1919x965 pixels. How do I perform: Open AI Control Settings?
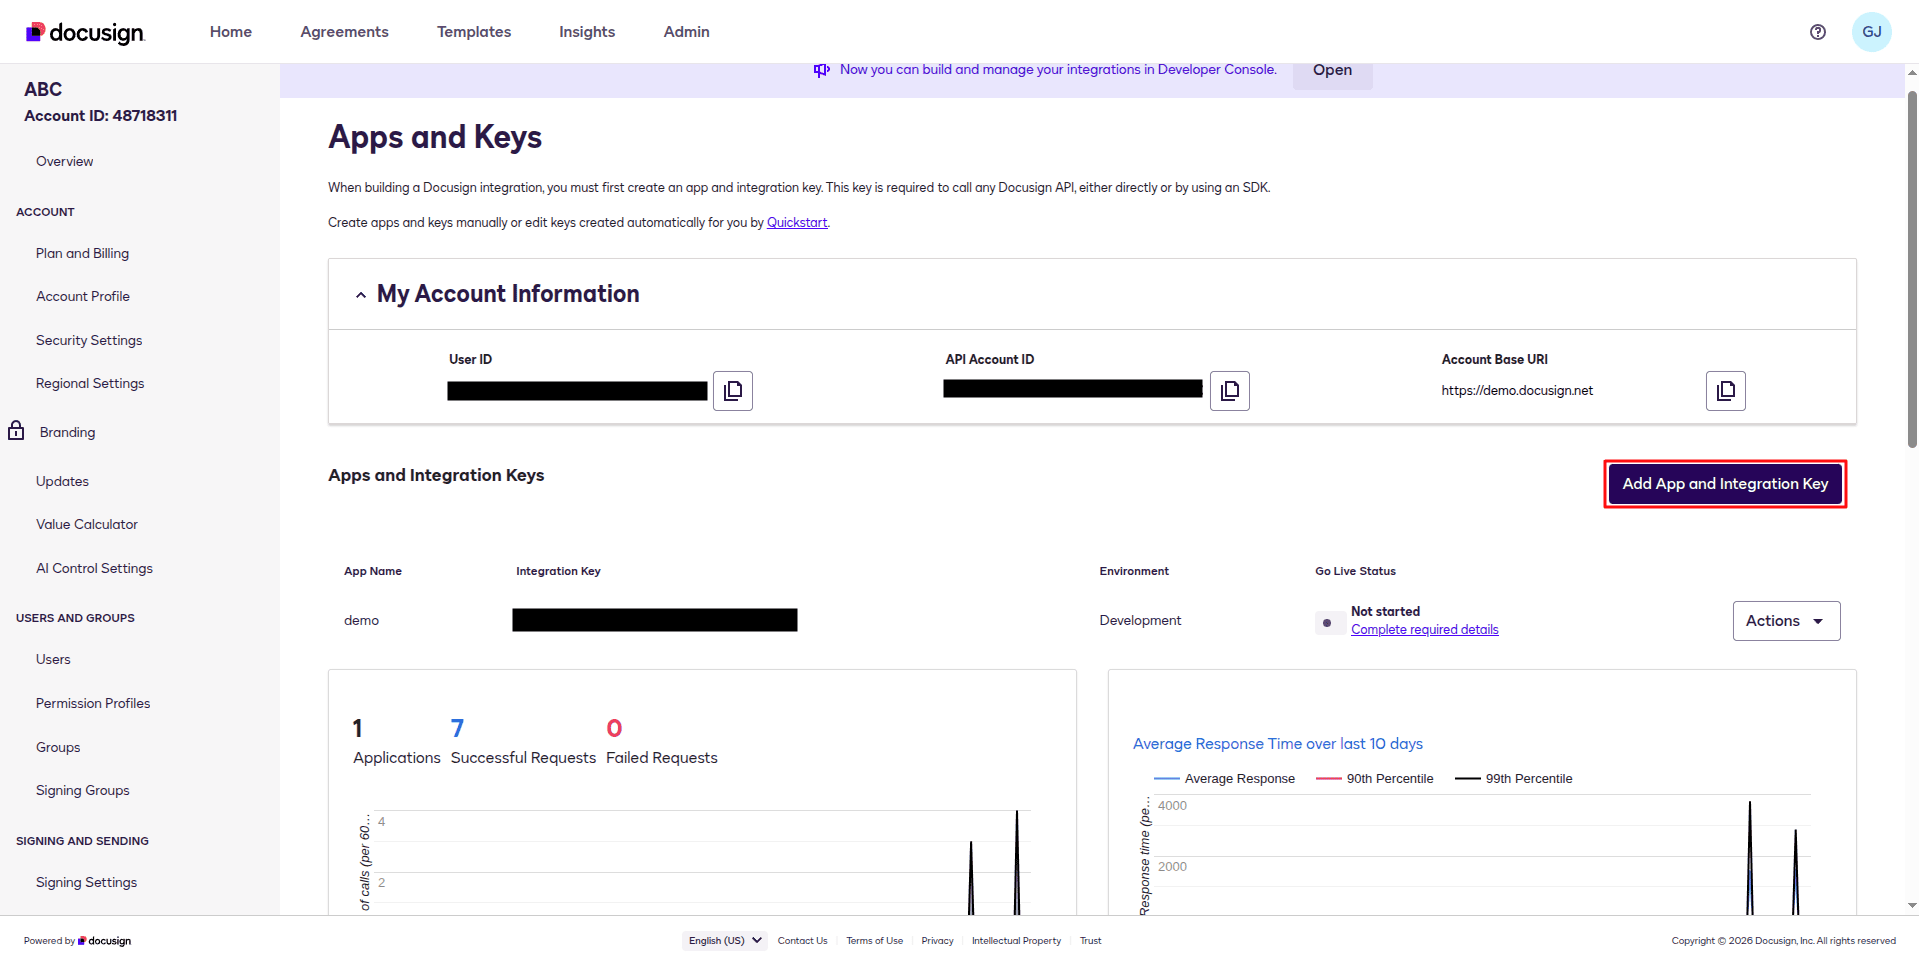[x=94, y=569]
